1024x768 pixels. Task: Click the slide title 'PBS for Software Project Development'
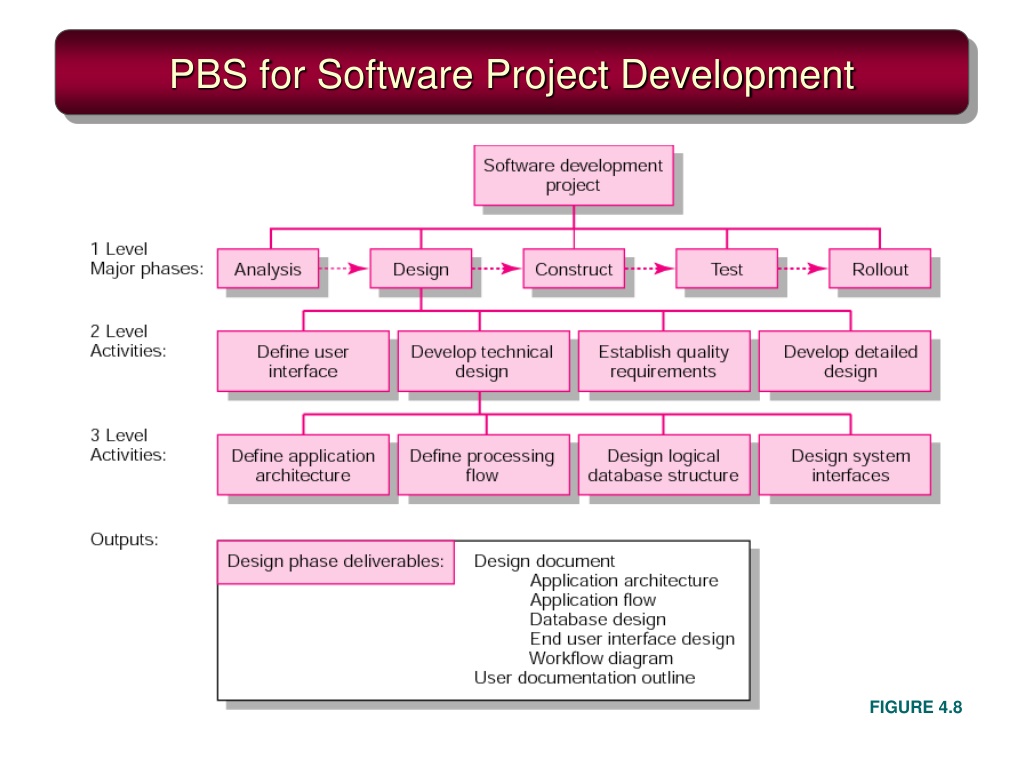click(x=512, y=74)
